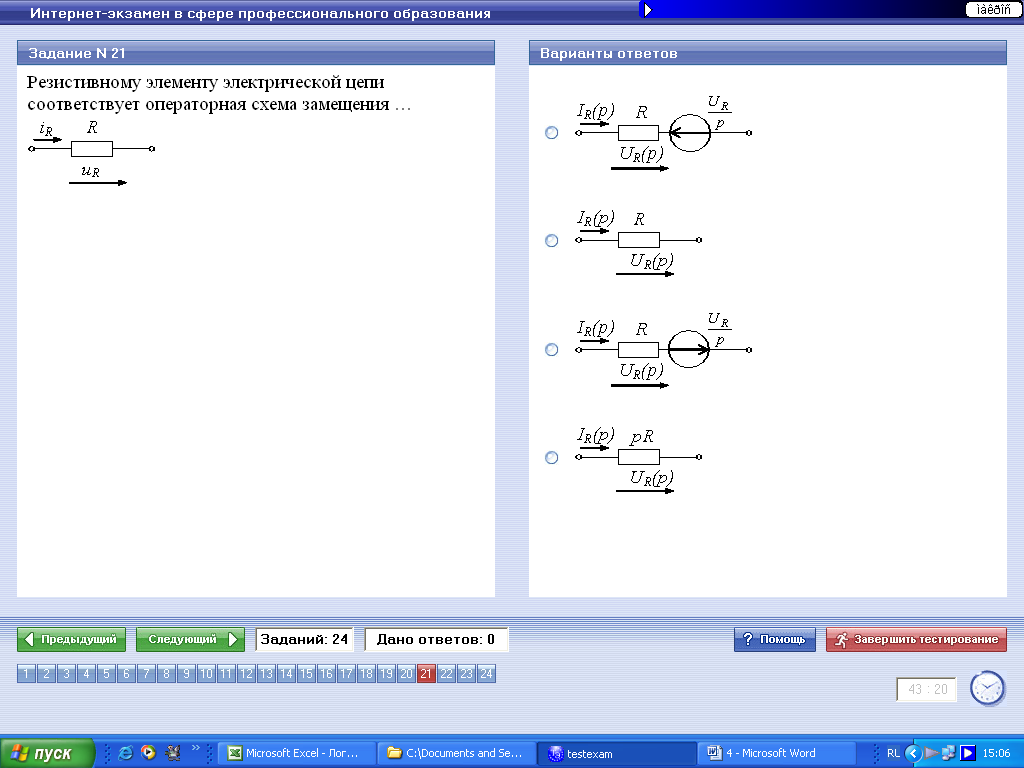1024x768 pixels.
Task: Jump to question 13
Action: coord(266,673)
